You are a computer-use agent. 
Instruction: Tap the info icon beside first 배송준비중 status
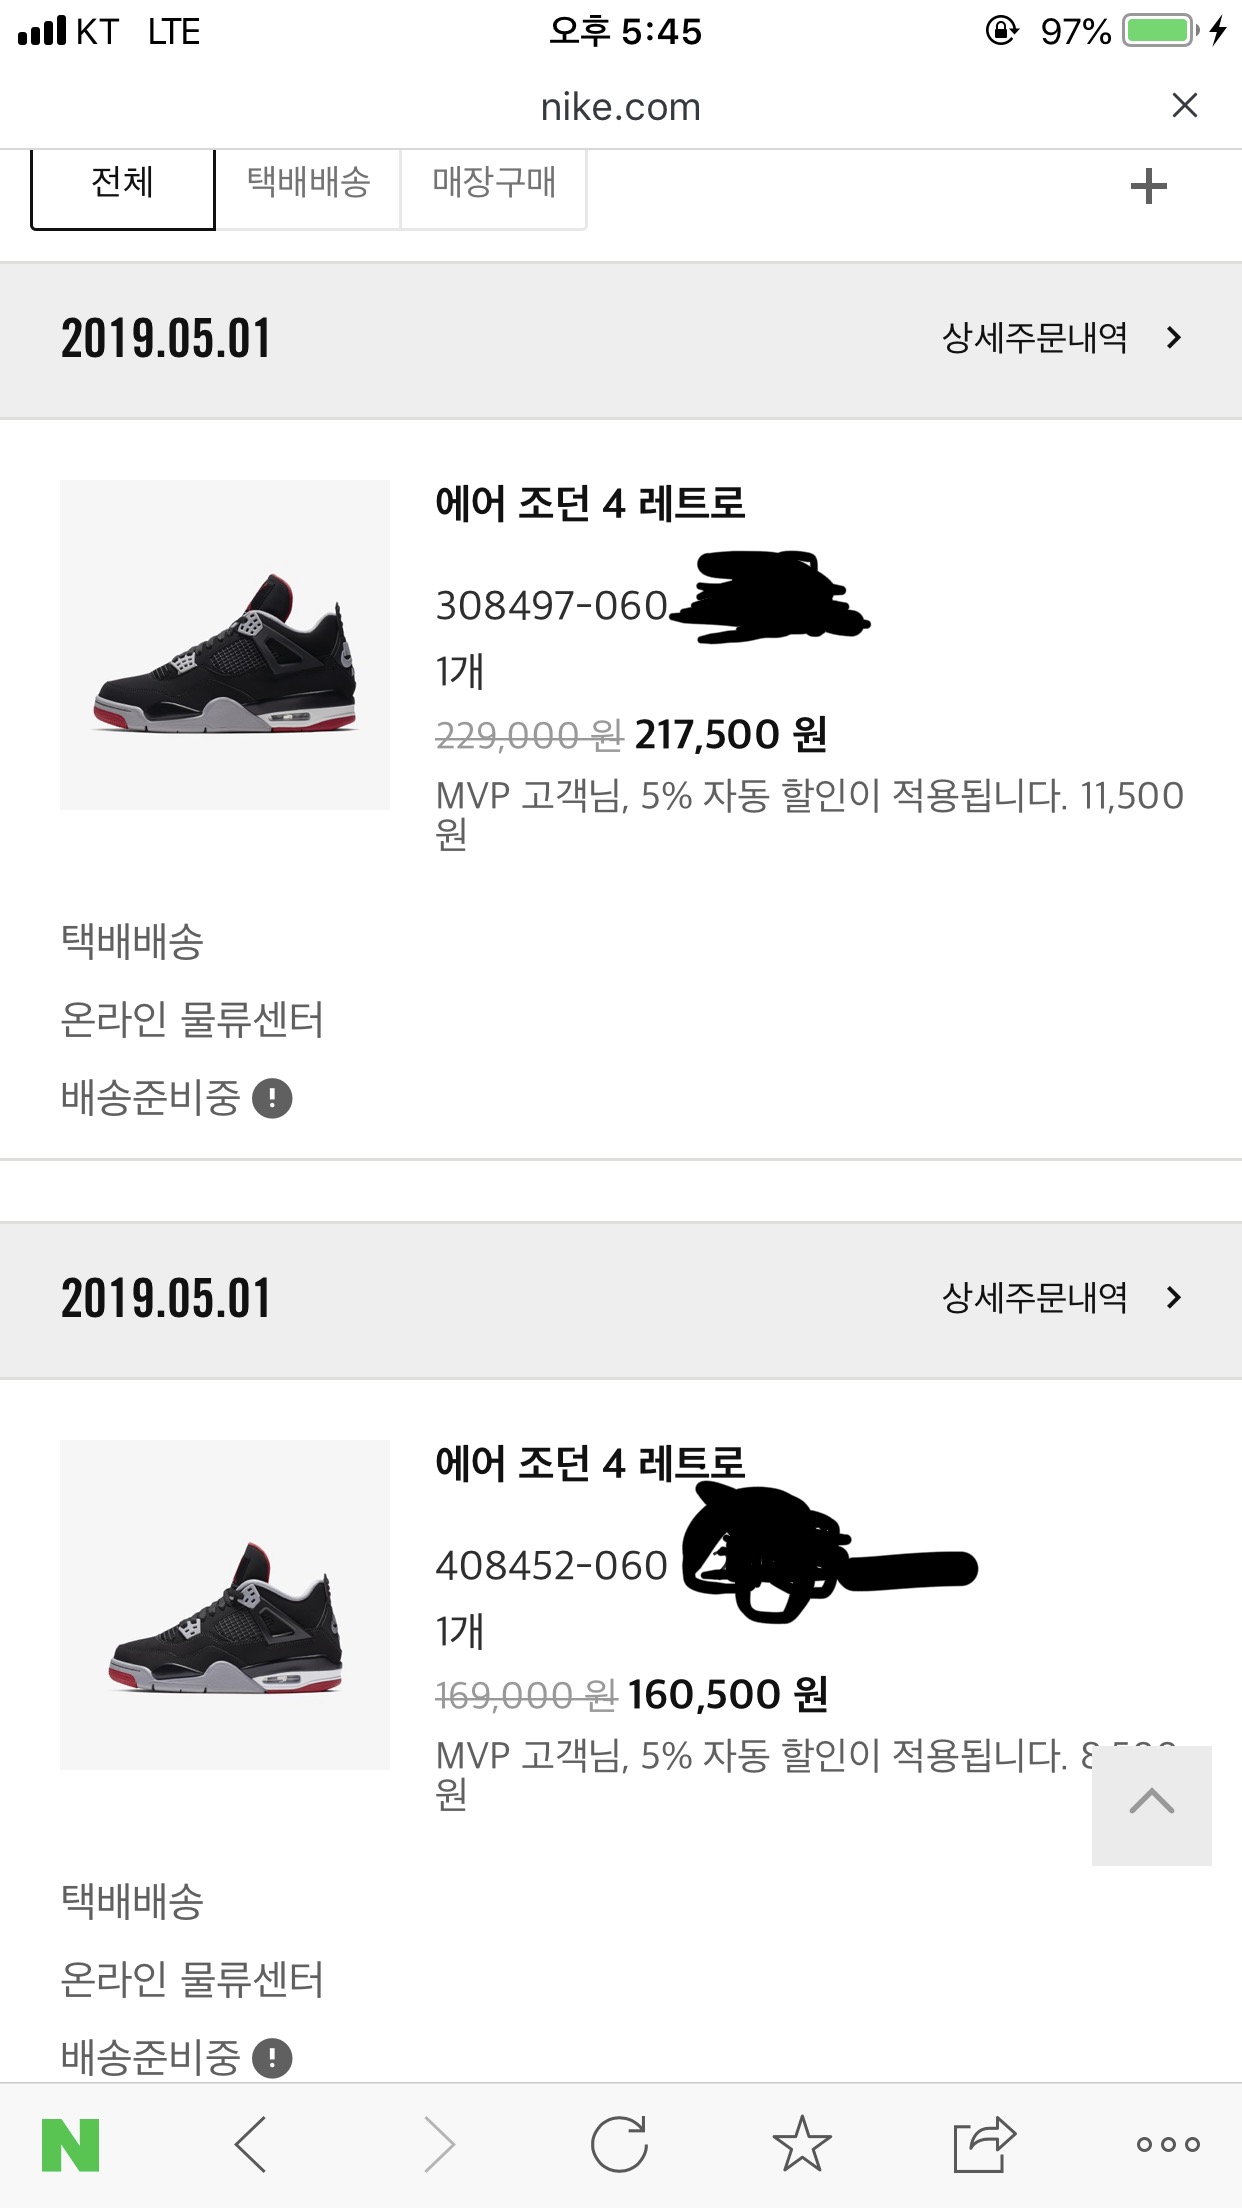coord(272,1098)
